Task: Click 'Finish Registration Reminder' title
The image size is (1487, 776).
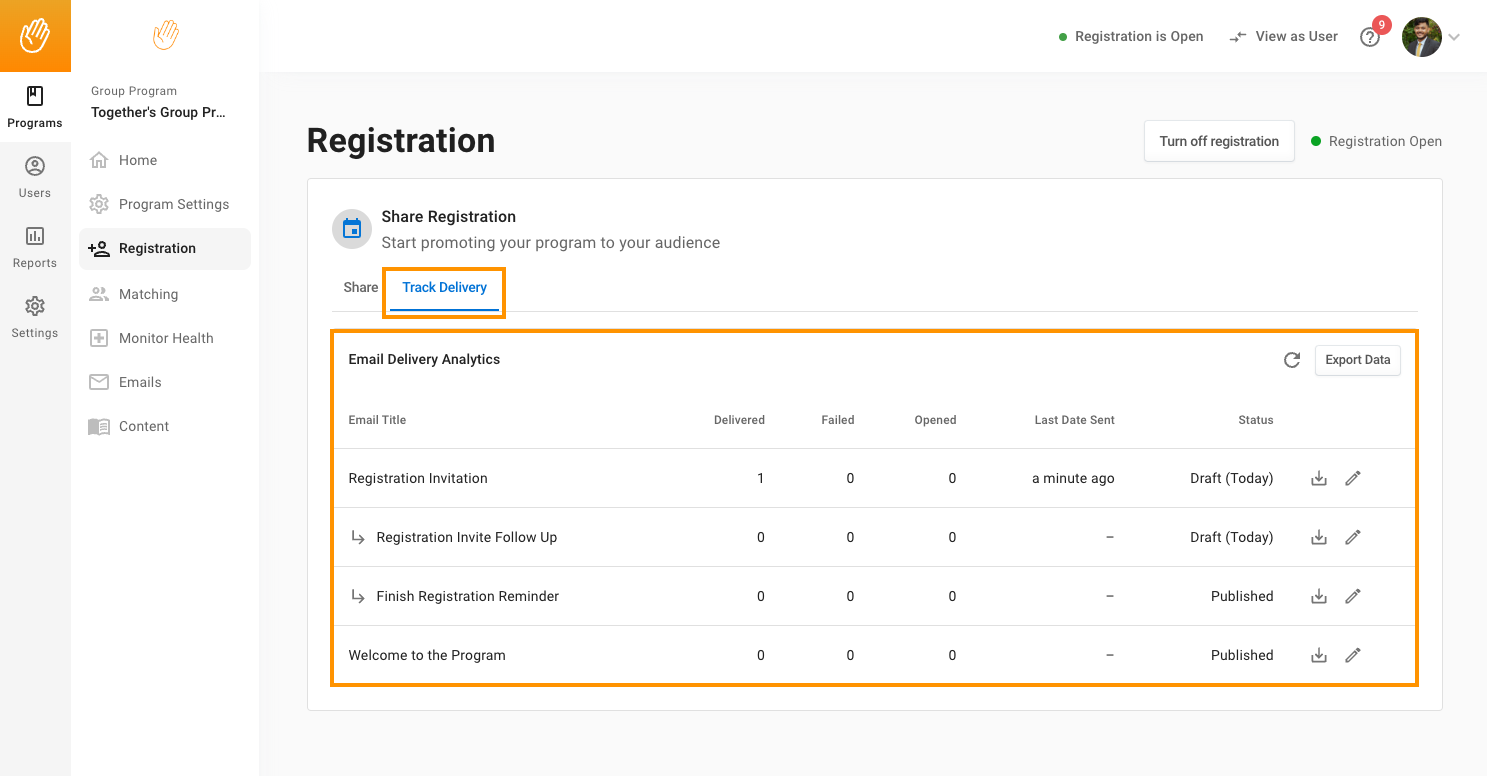Action: click(x=468, y=596)
